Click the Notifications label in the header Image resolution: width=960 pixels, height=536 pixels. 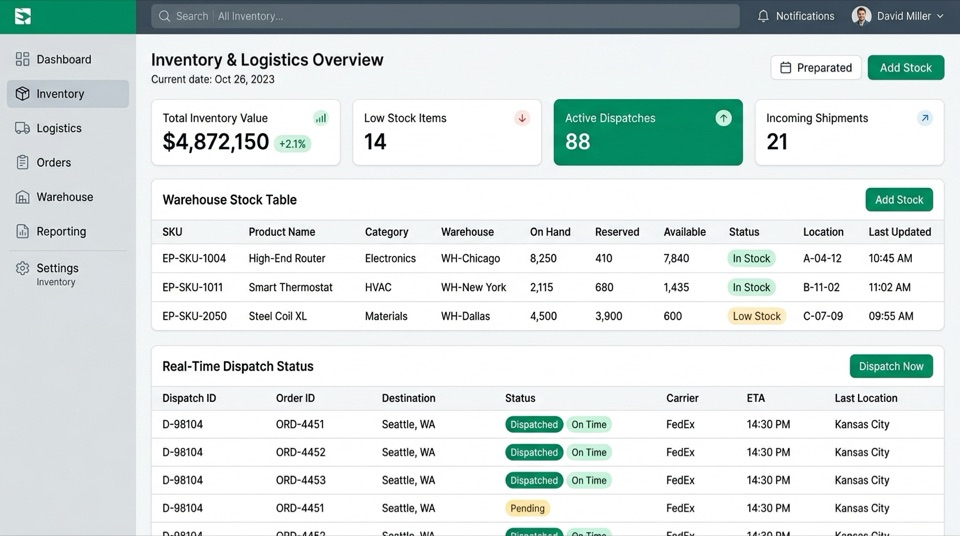click(x=804, y=17)
